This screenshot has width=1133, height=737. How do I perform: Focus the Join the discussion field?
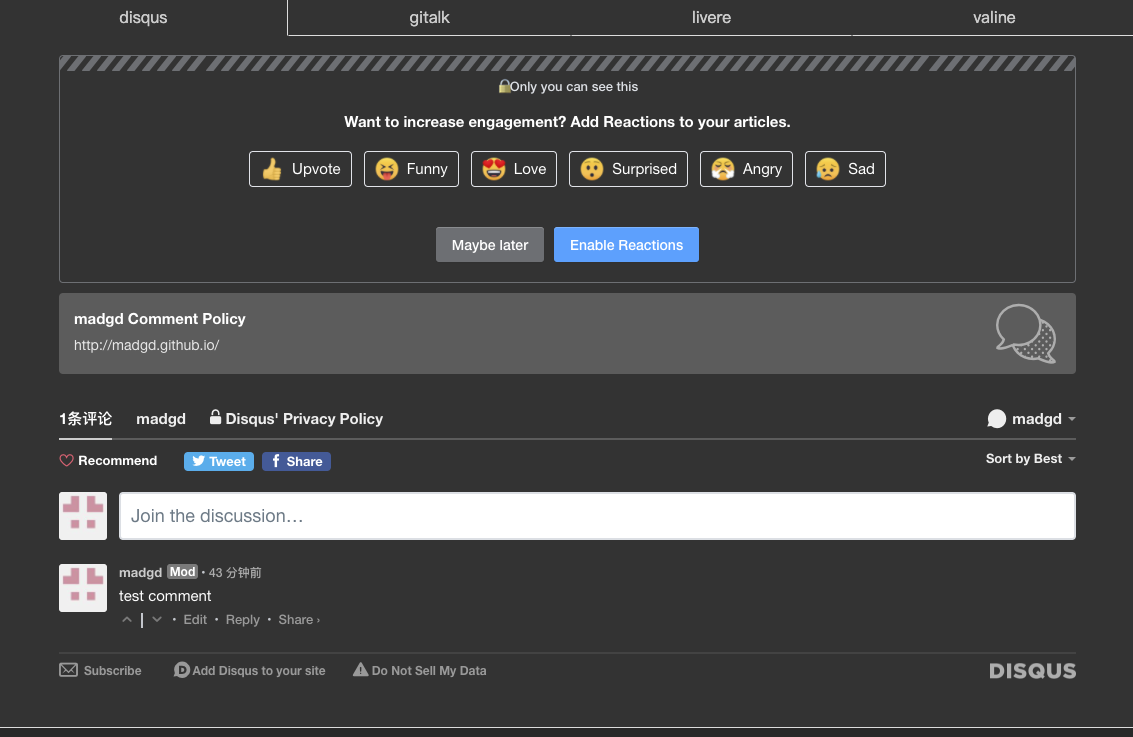coord(597,516)
